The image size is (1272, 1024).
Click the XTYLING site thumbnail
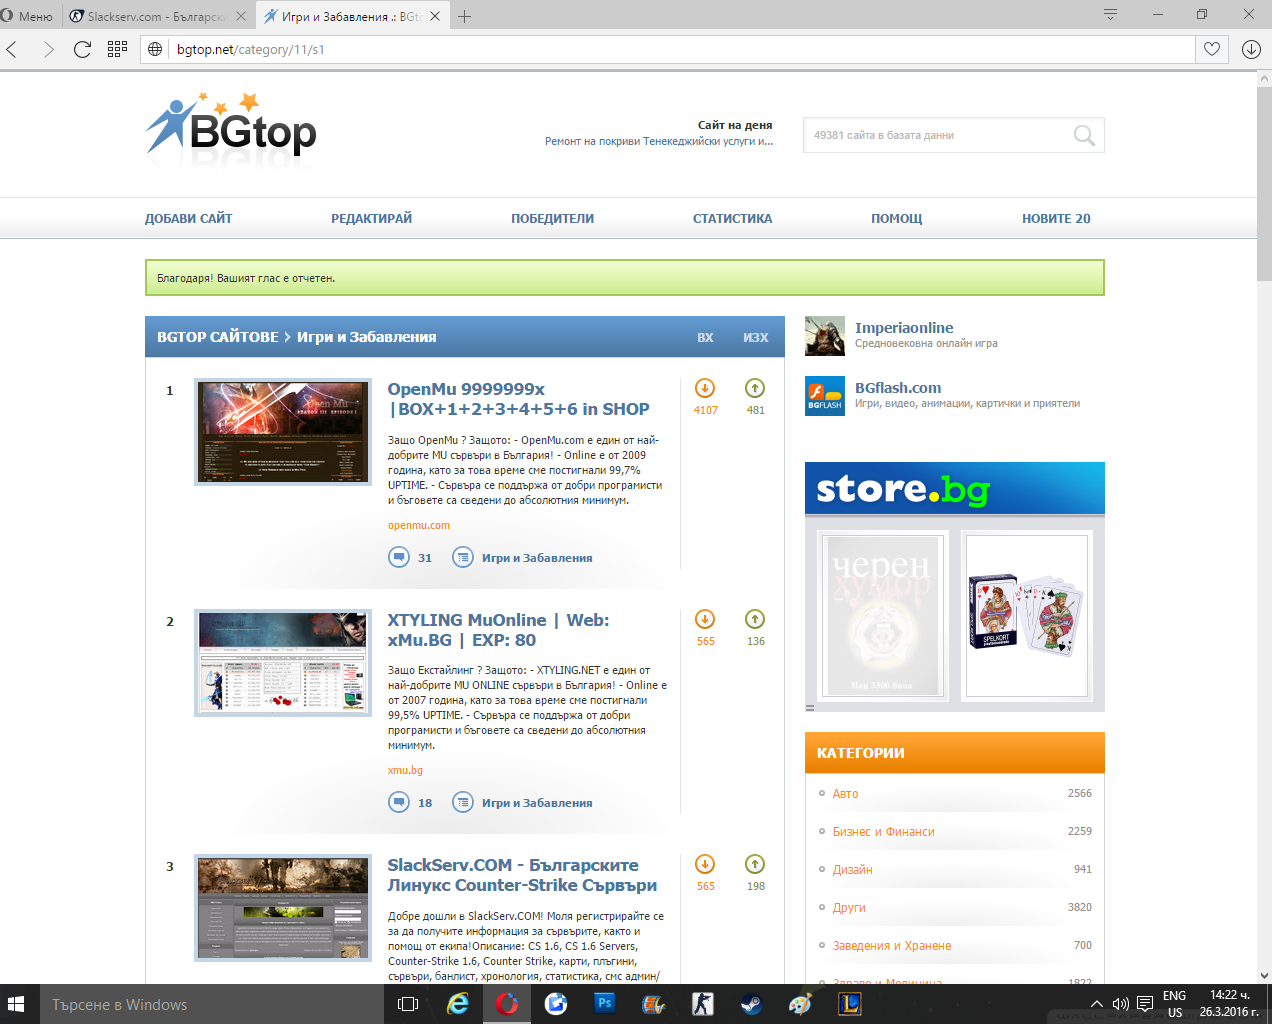tap(283, 663)
